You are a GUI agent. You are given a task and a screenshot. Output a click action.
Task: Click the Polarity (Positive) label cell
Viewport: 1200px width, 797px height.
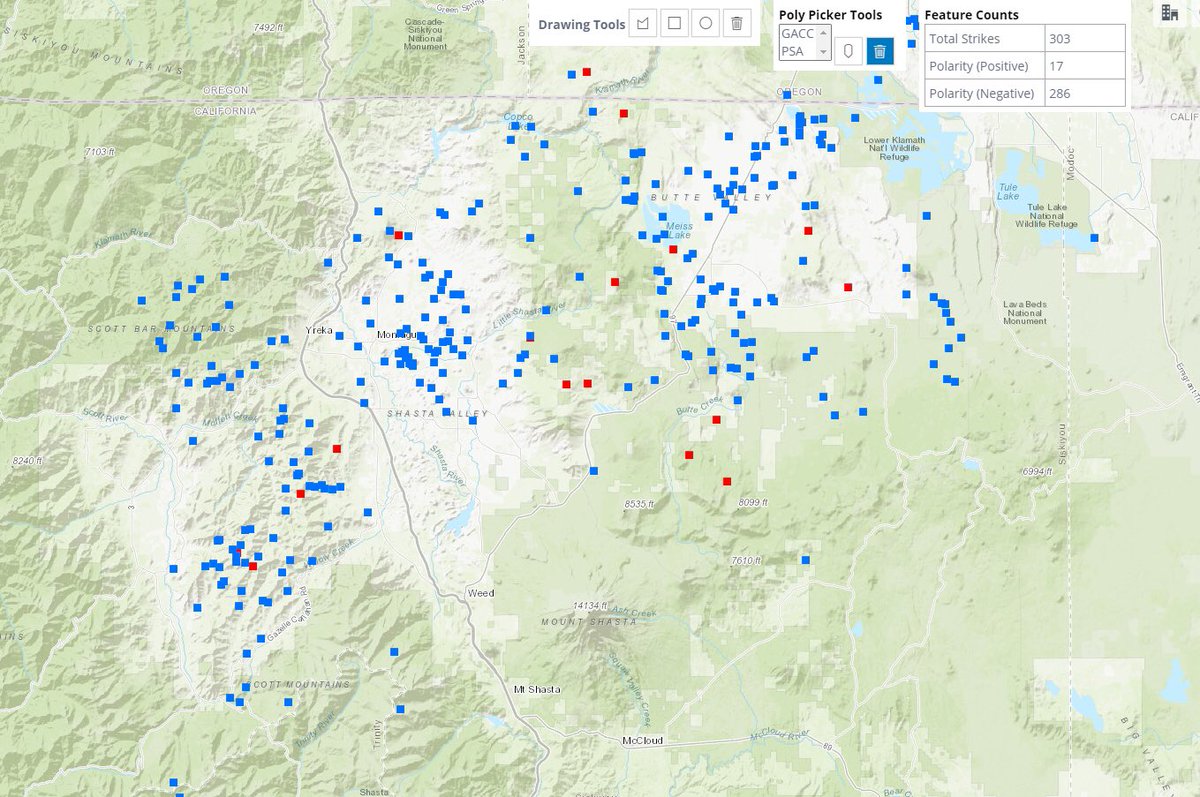[x=985, y=66]
